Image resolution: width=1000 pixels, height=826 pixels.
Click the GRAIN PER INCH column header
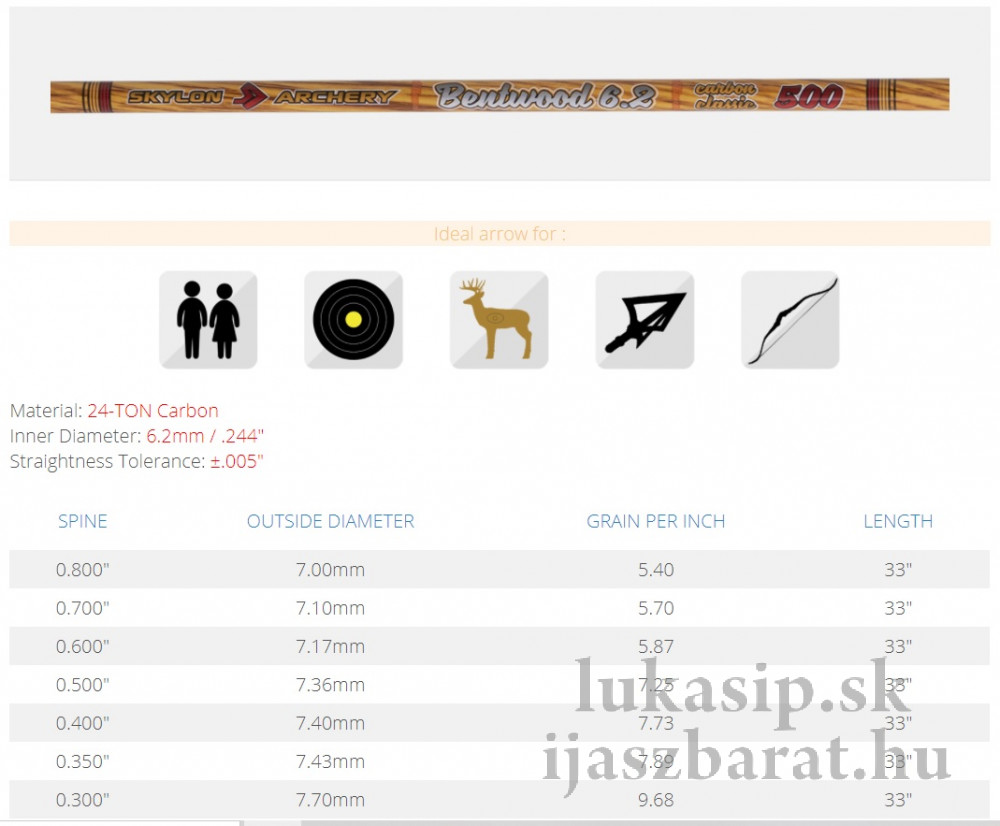[x=656, y=521]
